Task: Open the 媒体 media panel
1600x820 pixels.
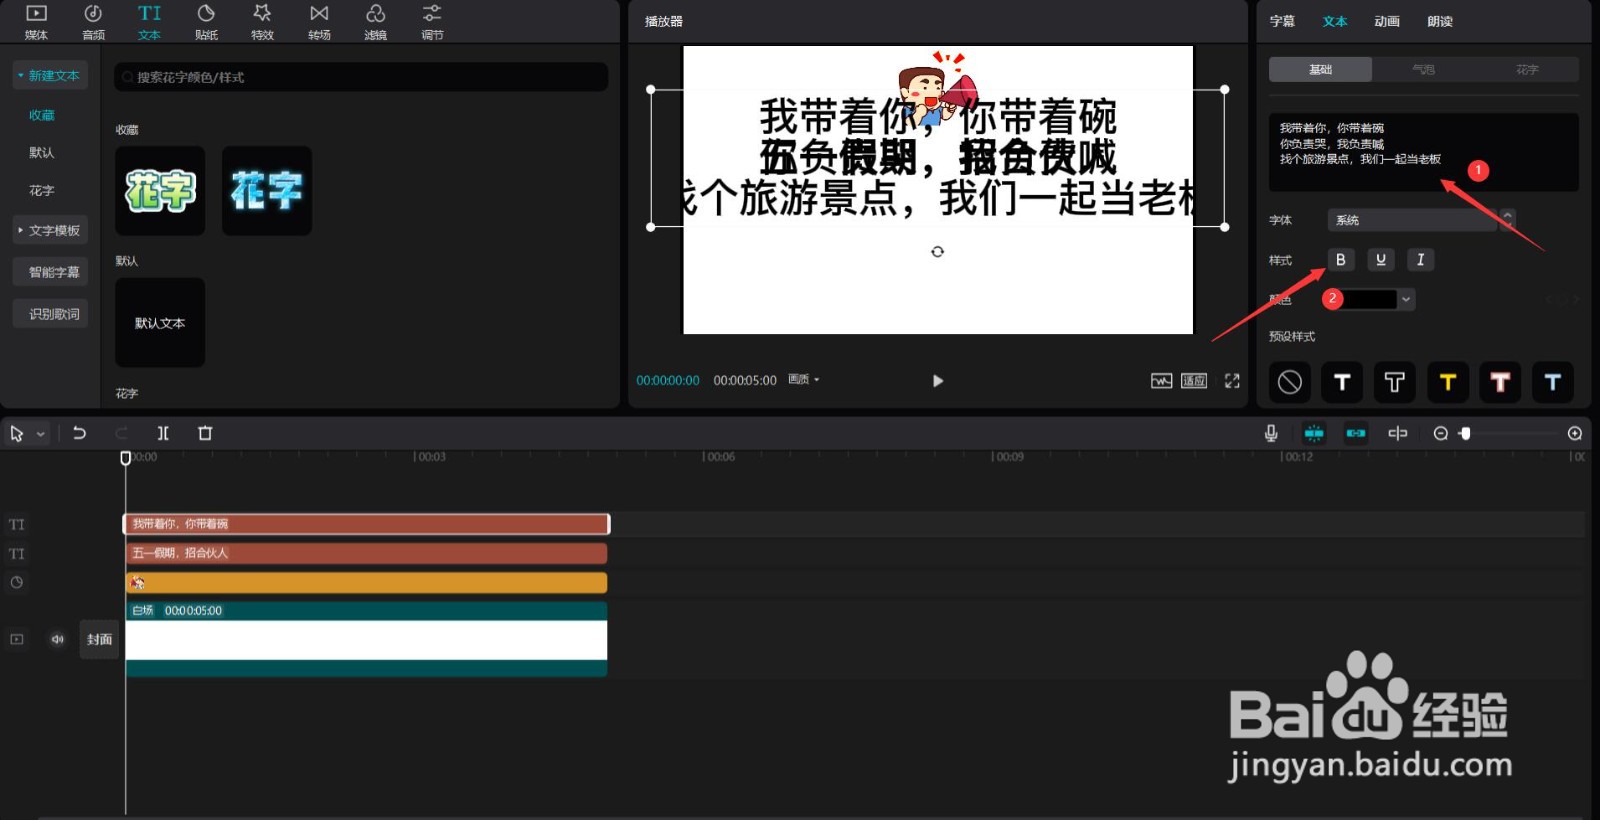Action: [x=36, y=21]
